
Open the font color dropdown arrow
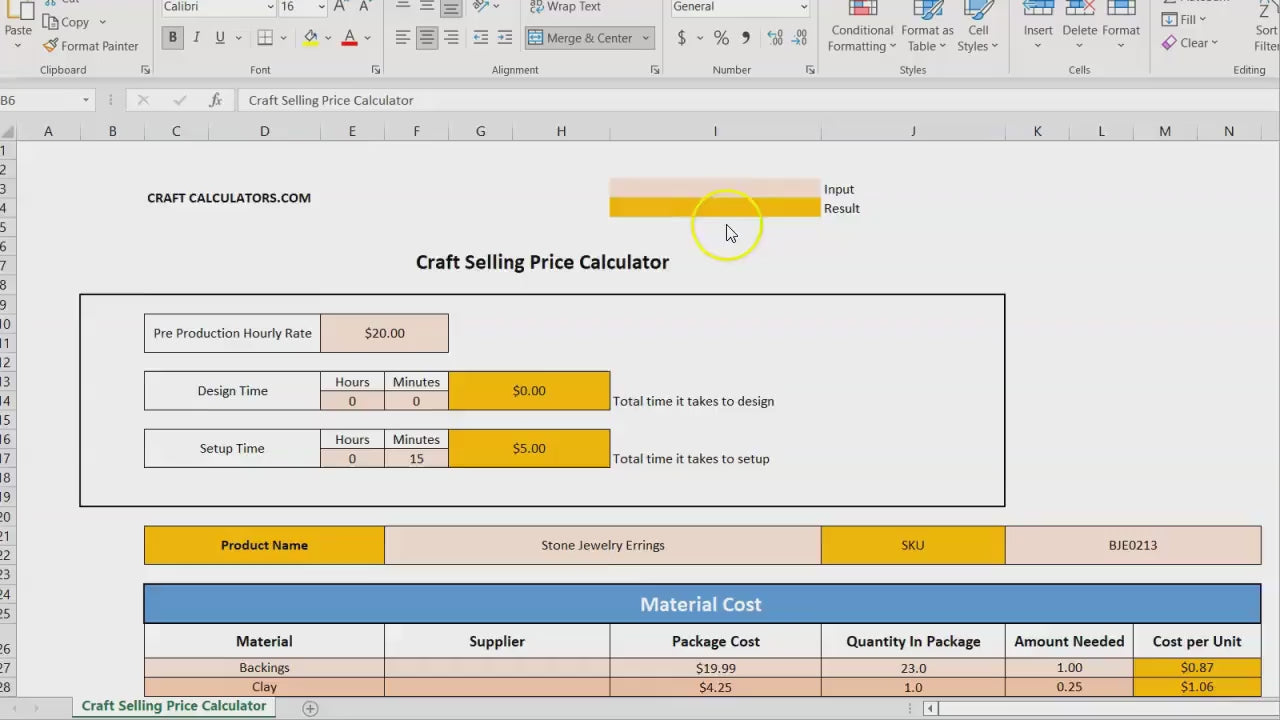click(368, 38)
